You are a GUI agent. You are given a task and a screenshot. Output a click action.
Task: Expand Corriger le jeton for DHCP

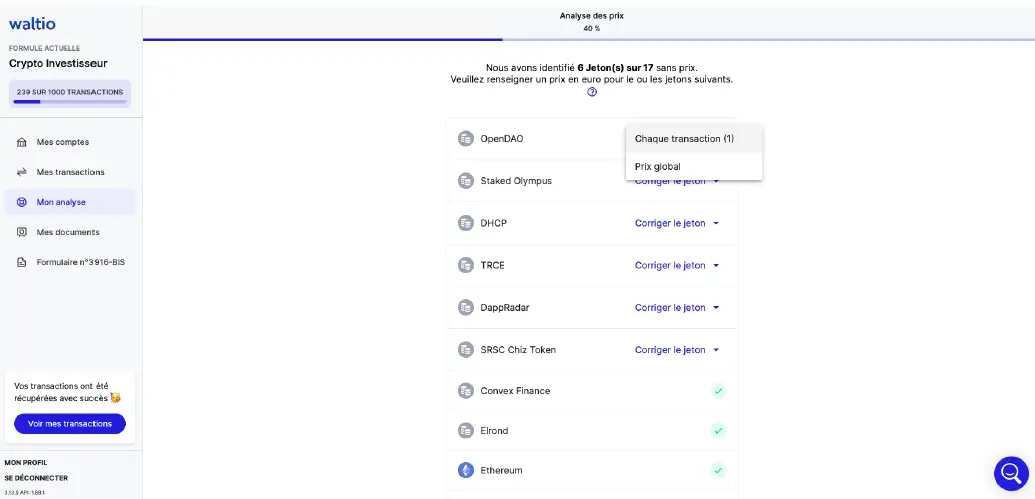click(677, 223)
